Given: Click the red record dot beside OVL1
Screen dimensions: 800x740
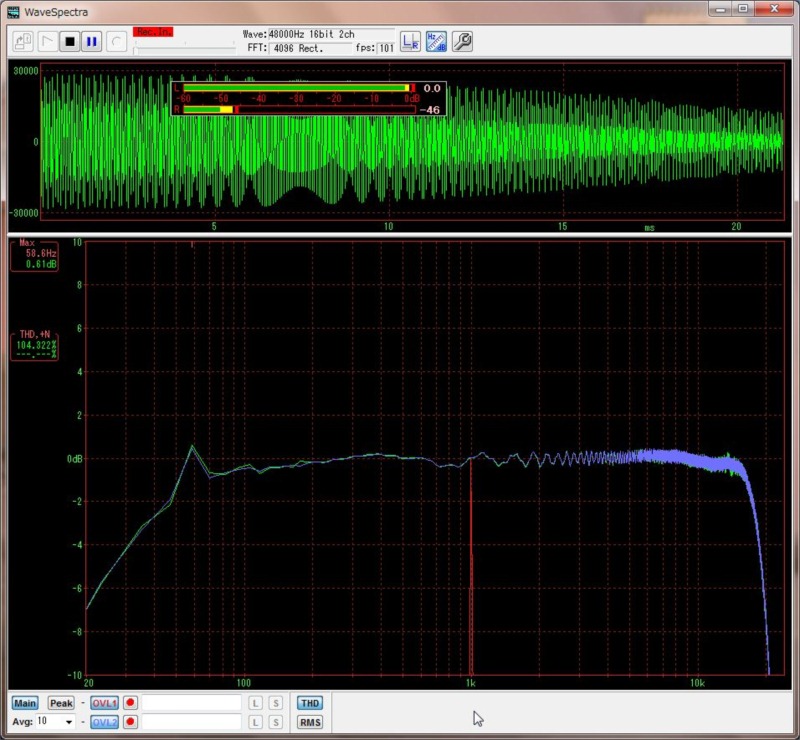Looking at the screenshot, I should pos(130,703).
